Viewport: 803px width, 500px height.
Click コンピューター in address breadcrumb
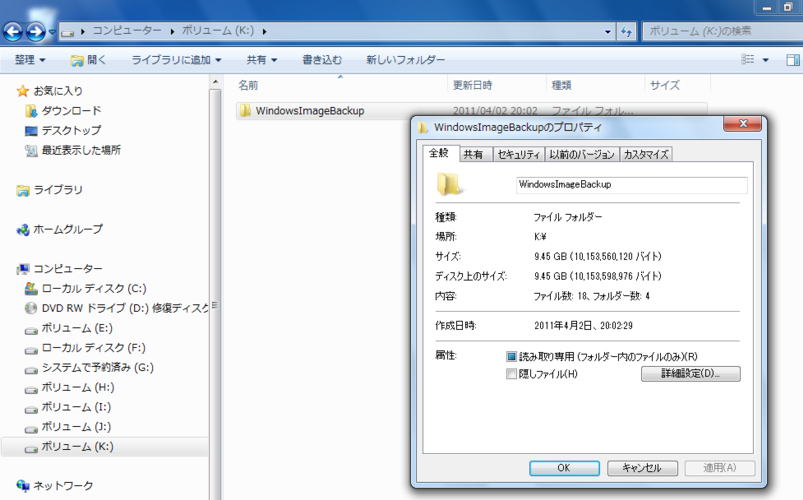(126, 31)
